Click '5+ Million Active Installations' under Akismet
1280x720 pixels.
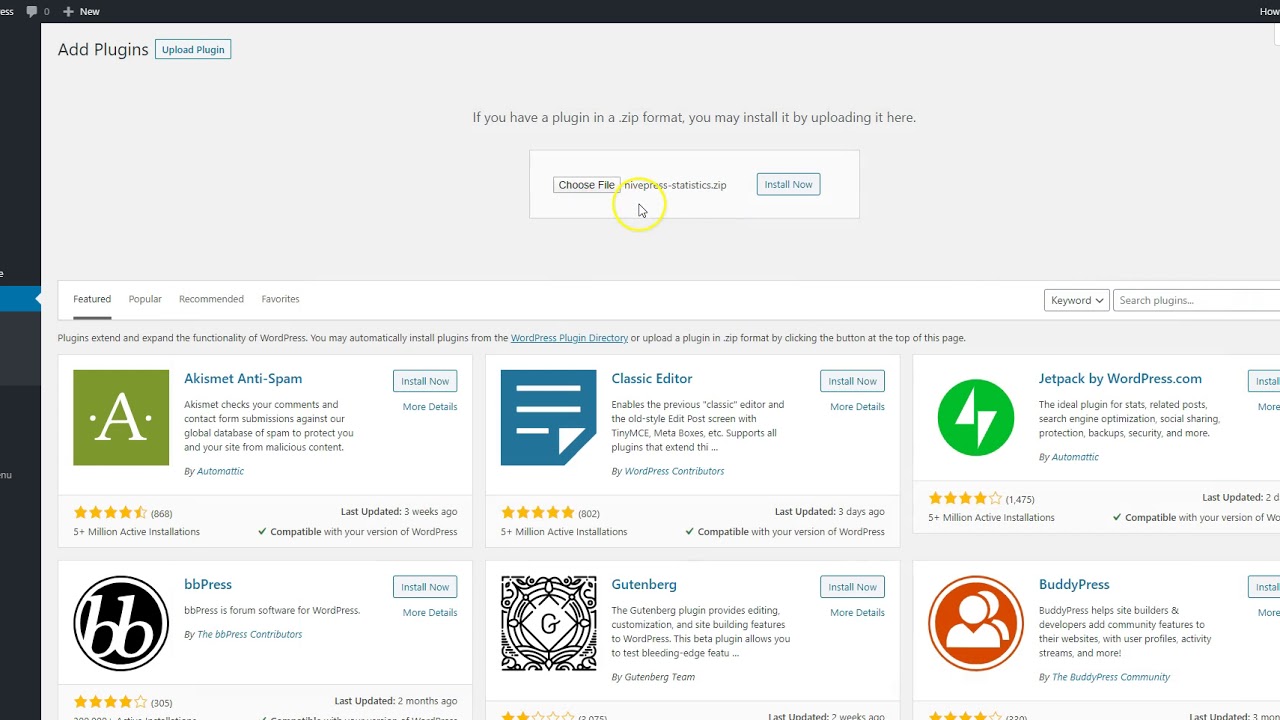137,532
